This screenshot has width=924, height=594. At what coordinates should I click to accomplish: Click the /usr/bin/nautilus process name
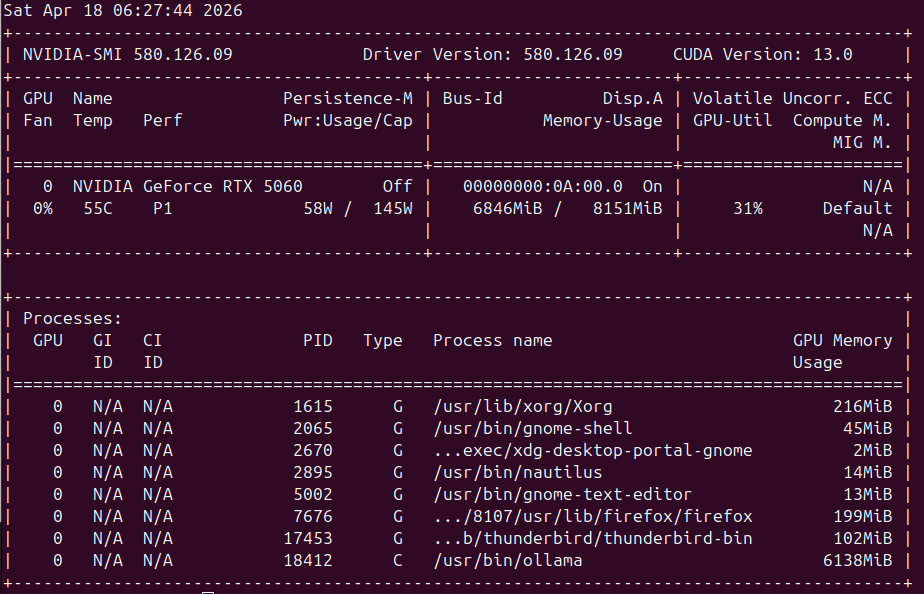[x=517, y=472]
